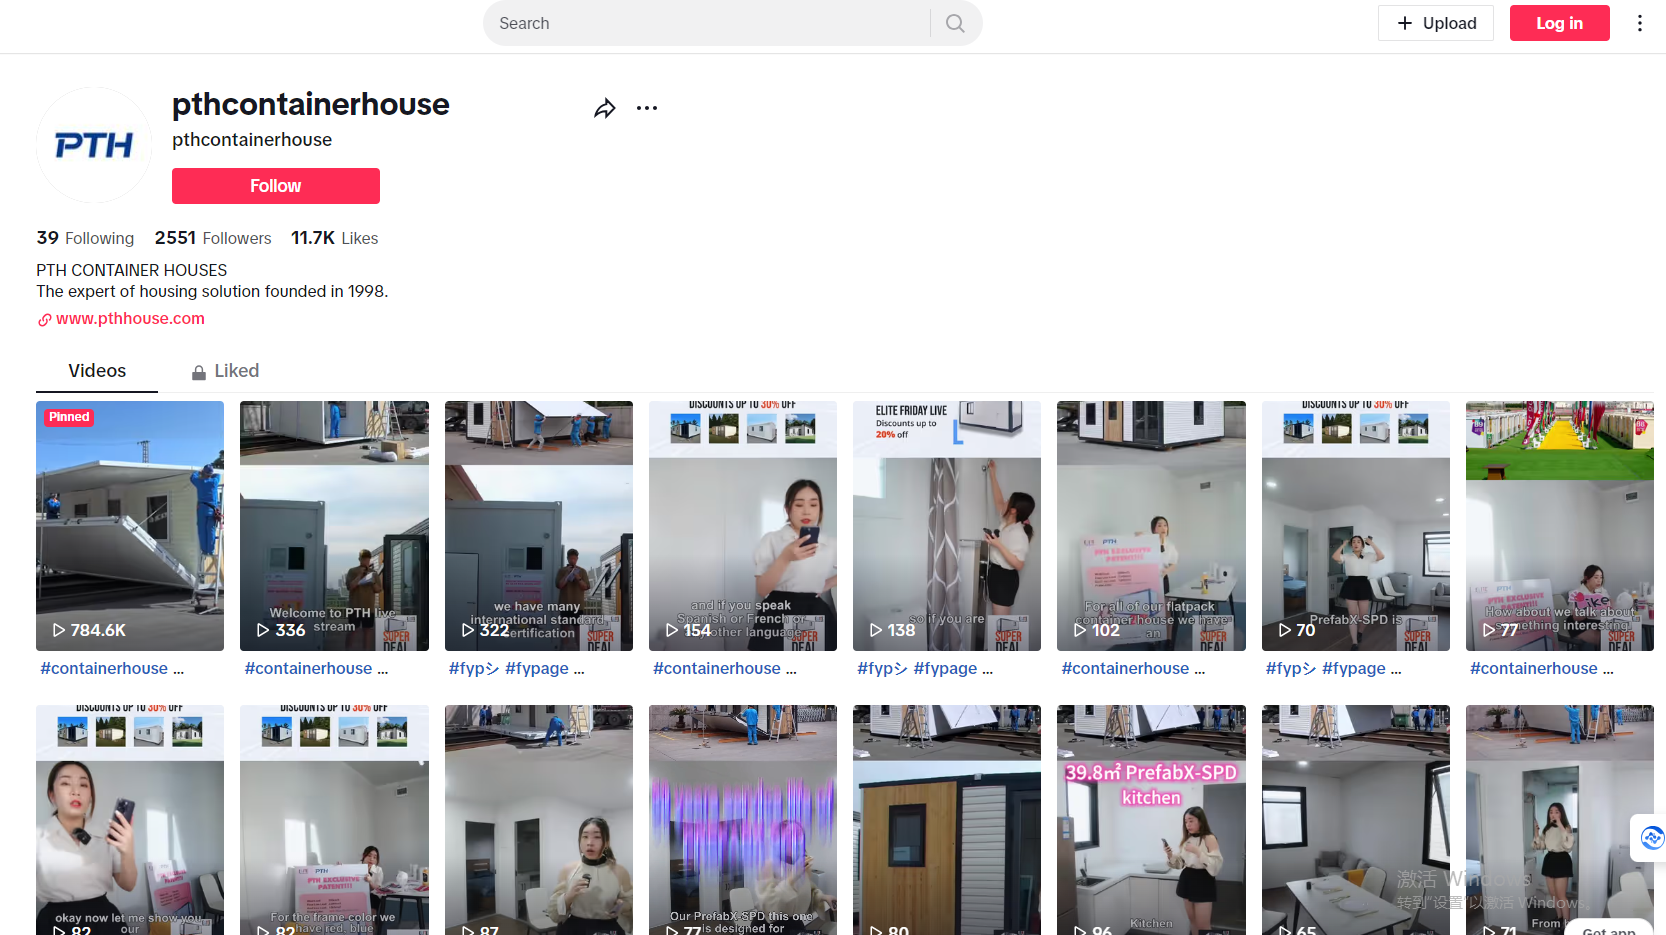Viewport: 1666px width, 935px height.
Task: Click the link icon beside www.pthhouse.com
Action: coord(45,320)
